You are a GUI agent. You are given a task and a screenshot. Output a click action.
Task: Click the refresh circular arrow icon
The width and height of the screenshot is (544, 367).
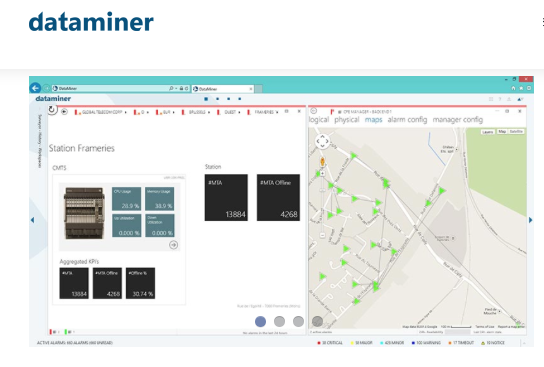point(52,110)
